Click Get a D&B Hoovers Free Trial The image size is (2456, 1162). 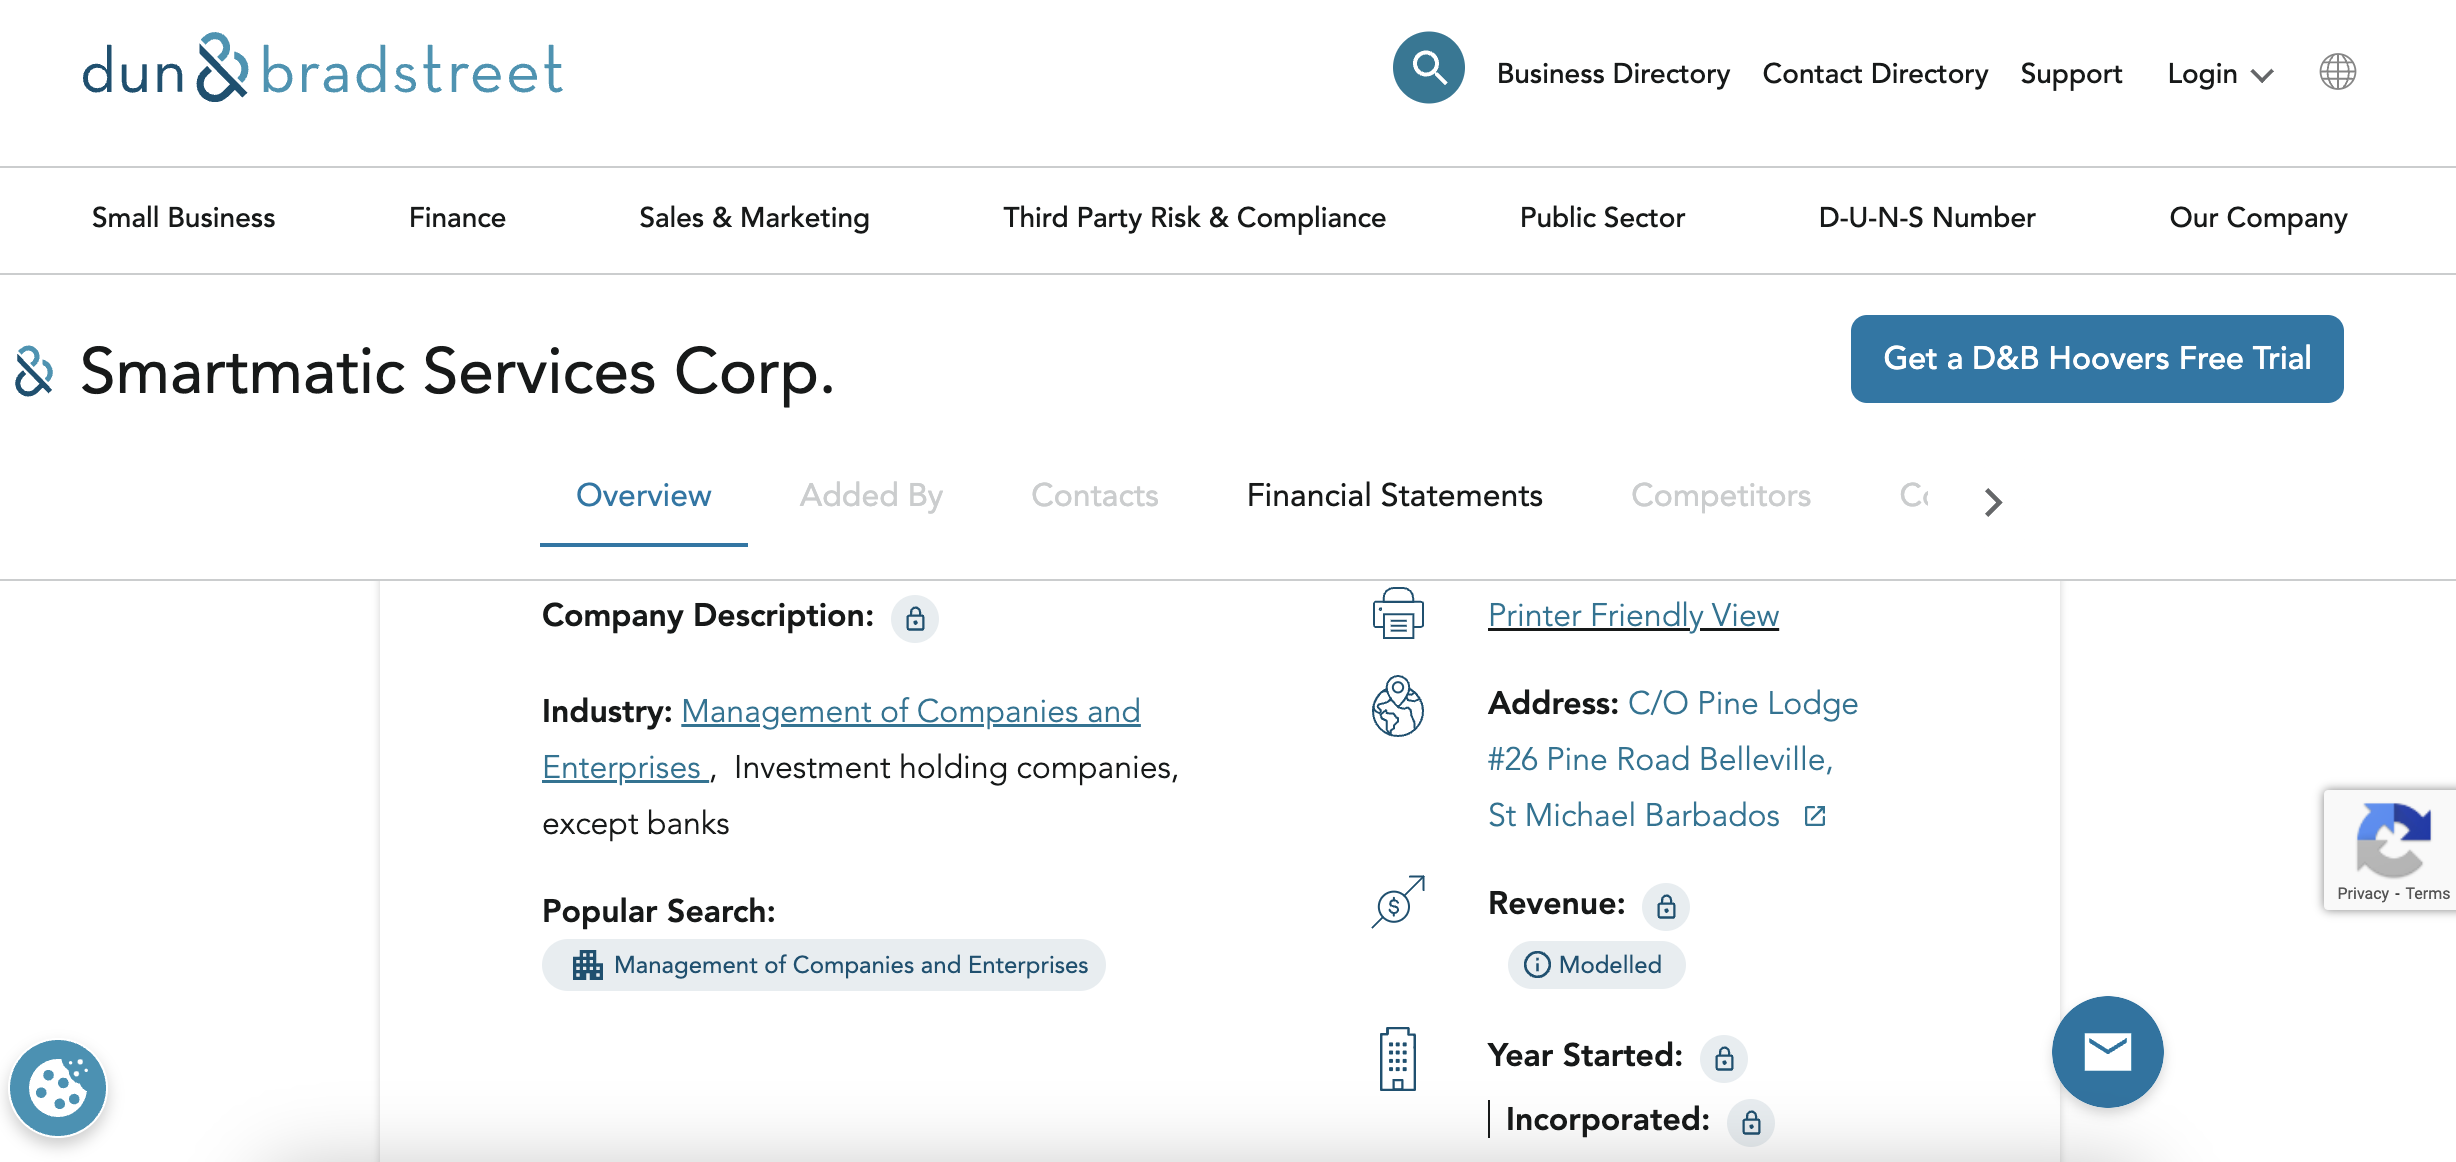[2097, 359]
